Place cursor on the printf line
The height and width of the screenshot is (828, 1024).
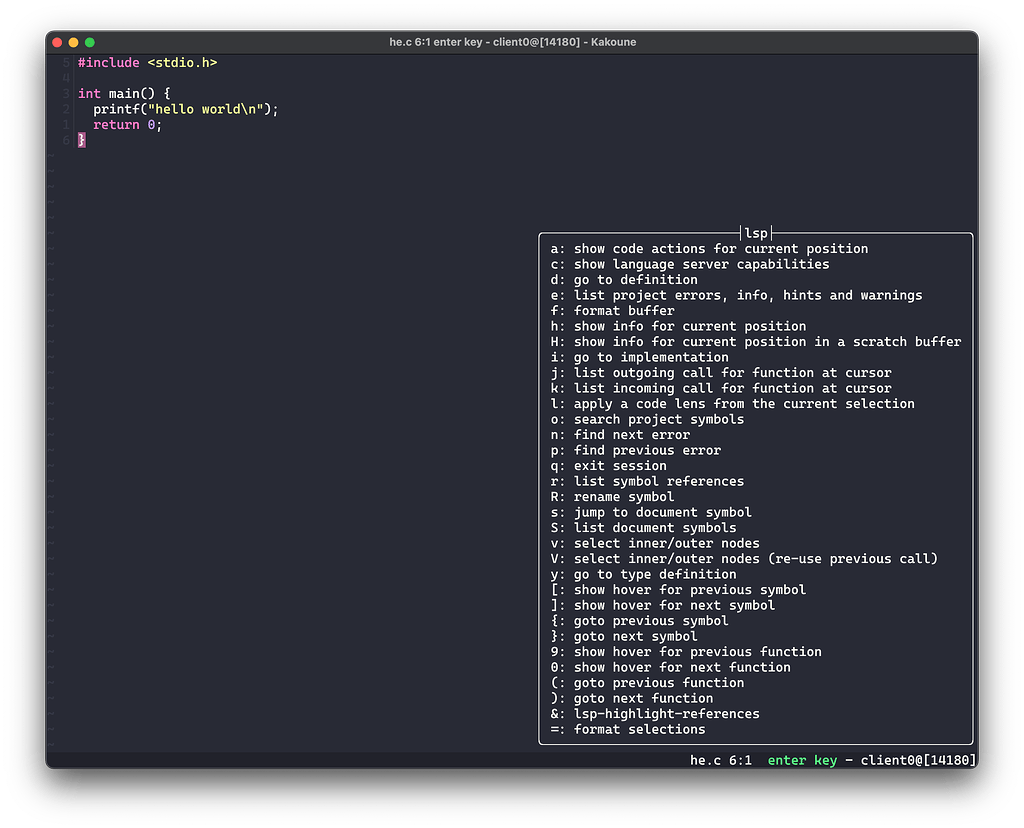pyautogui.click(x=180, y=109)
